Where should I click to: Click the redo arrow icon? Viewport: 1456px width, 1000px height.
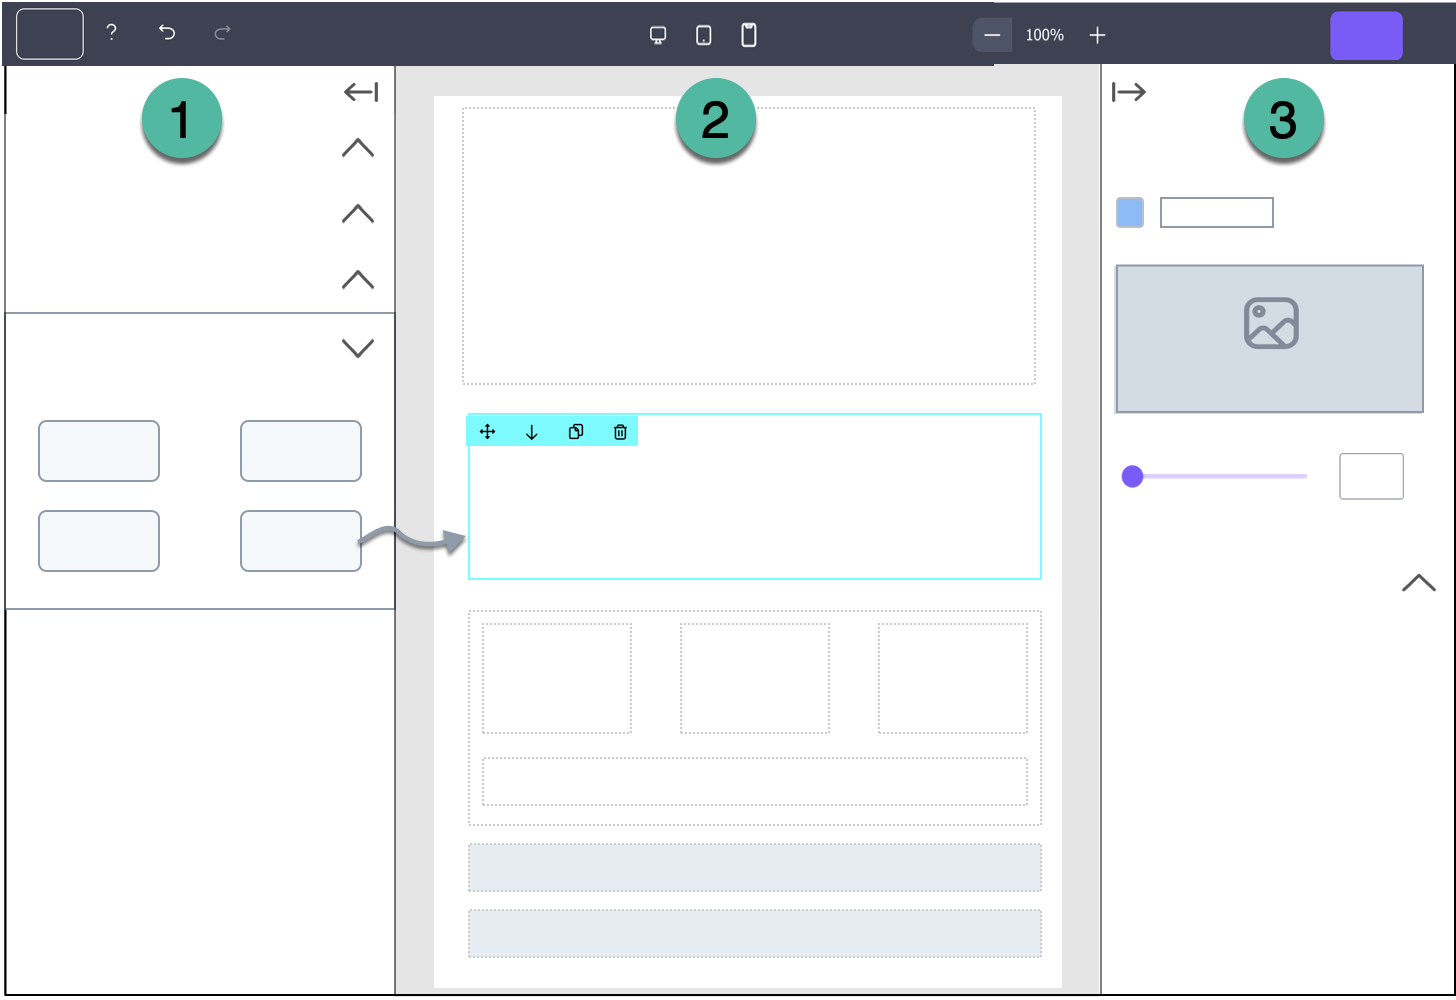pyautogui.click(x=222, y=33)
